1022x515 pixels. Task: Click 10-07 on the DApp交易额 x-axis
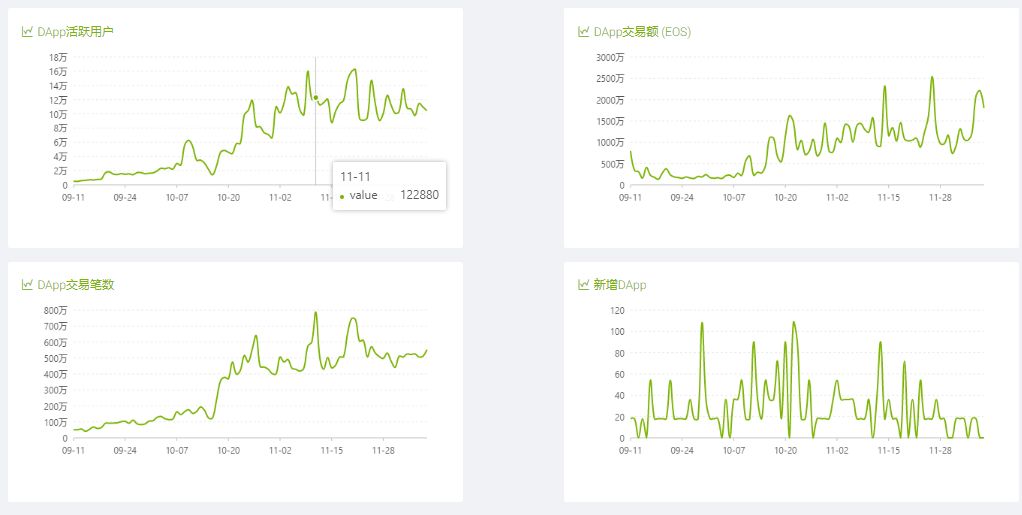[734, 197]
